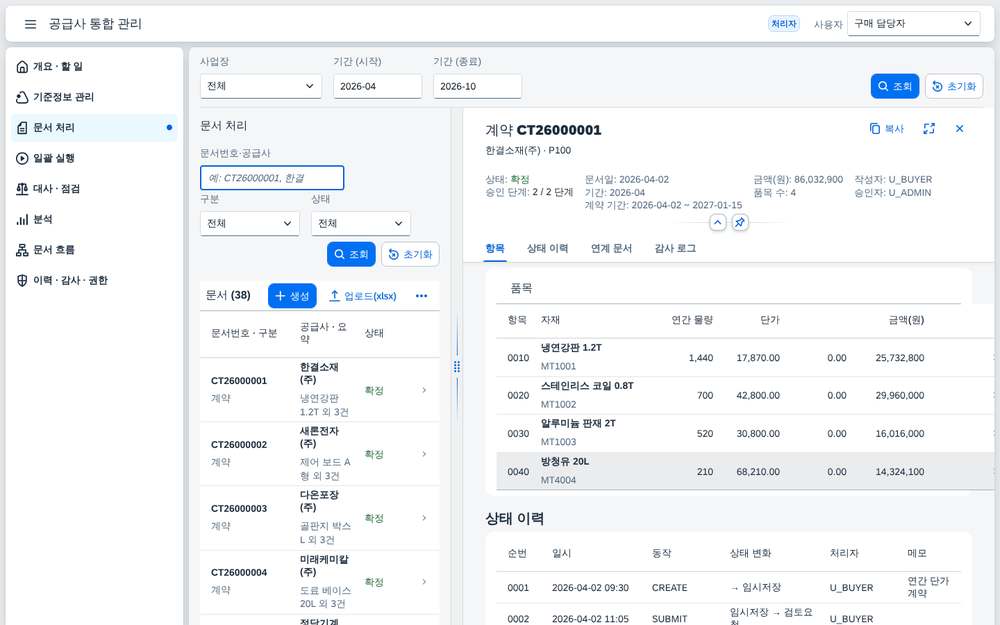1000x625 pixels.
Task: Open the 상태 전체 dropdown
Action: (360, 223)
